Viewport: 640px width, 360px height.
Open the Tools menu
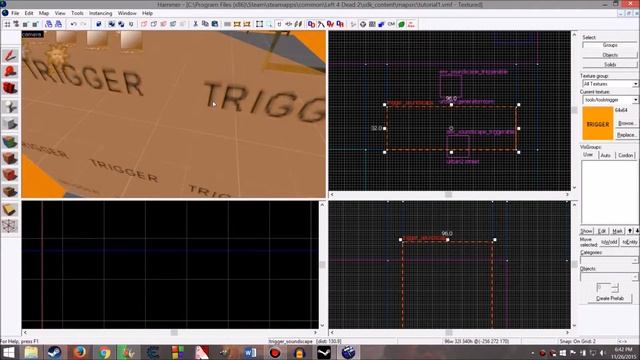tap(77, 13)
